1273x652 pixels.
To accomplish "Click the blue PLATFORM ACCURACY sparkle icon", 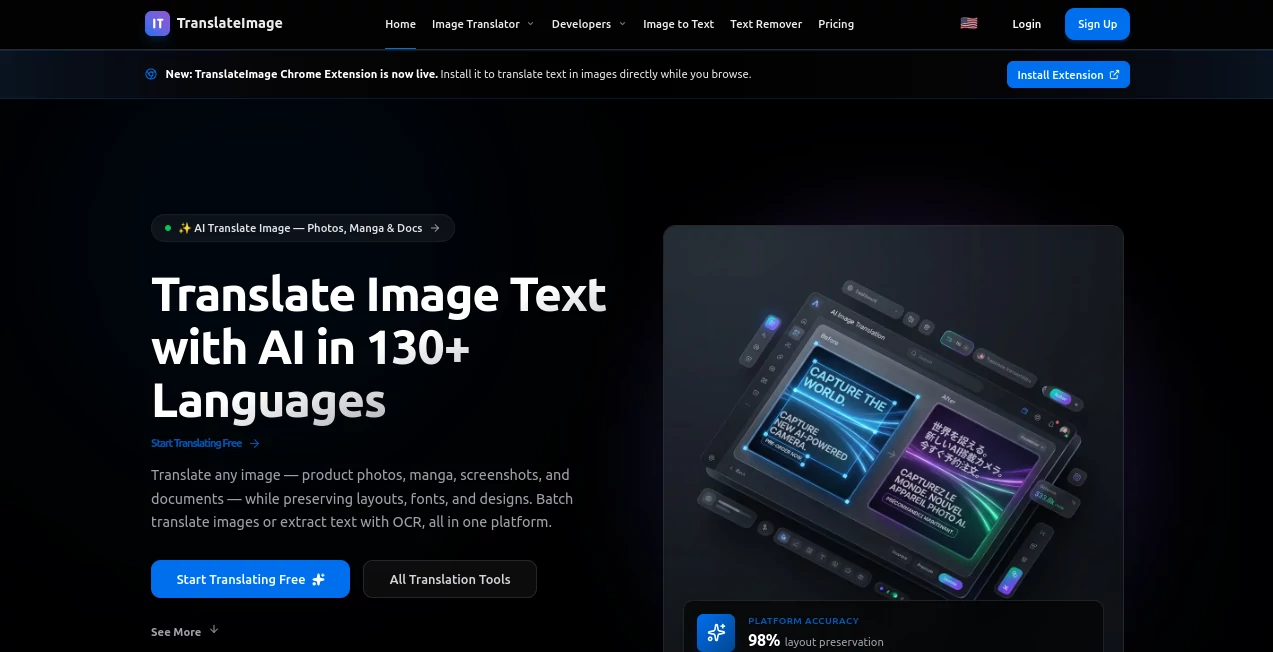I will click(x=716, y=632).
